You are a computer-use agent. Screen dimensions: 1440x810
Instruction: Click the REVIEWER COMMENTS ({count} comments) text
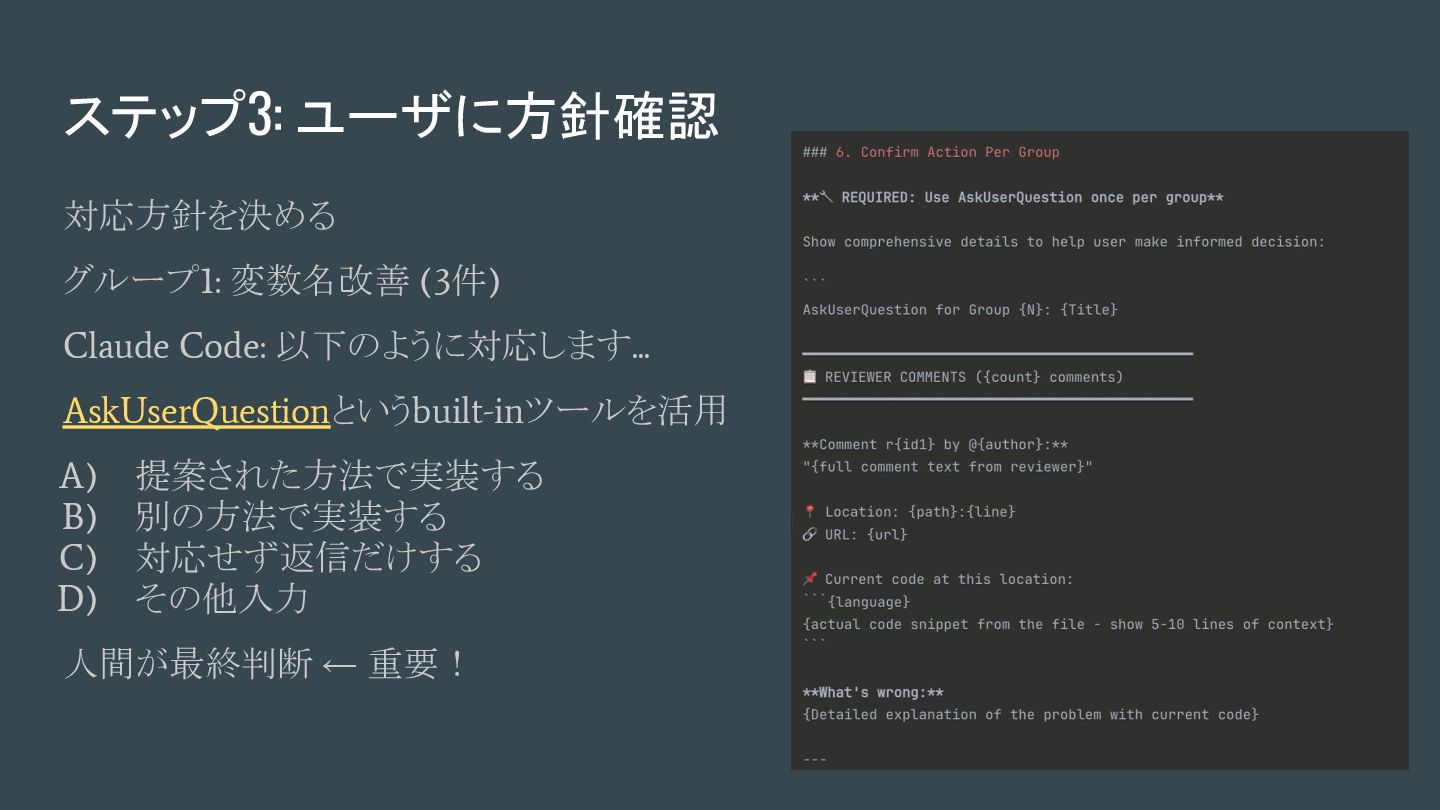[x=974, y=377]
